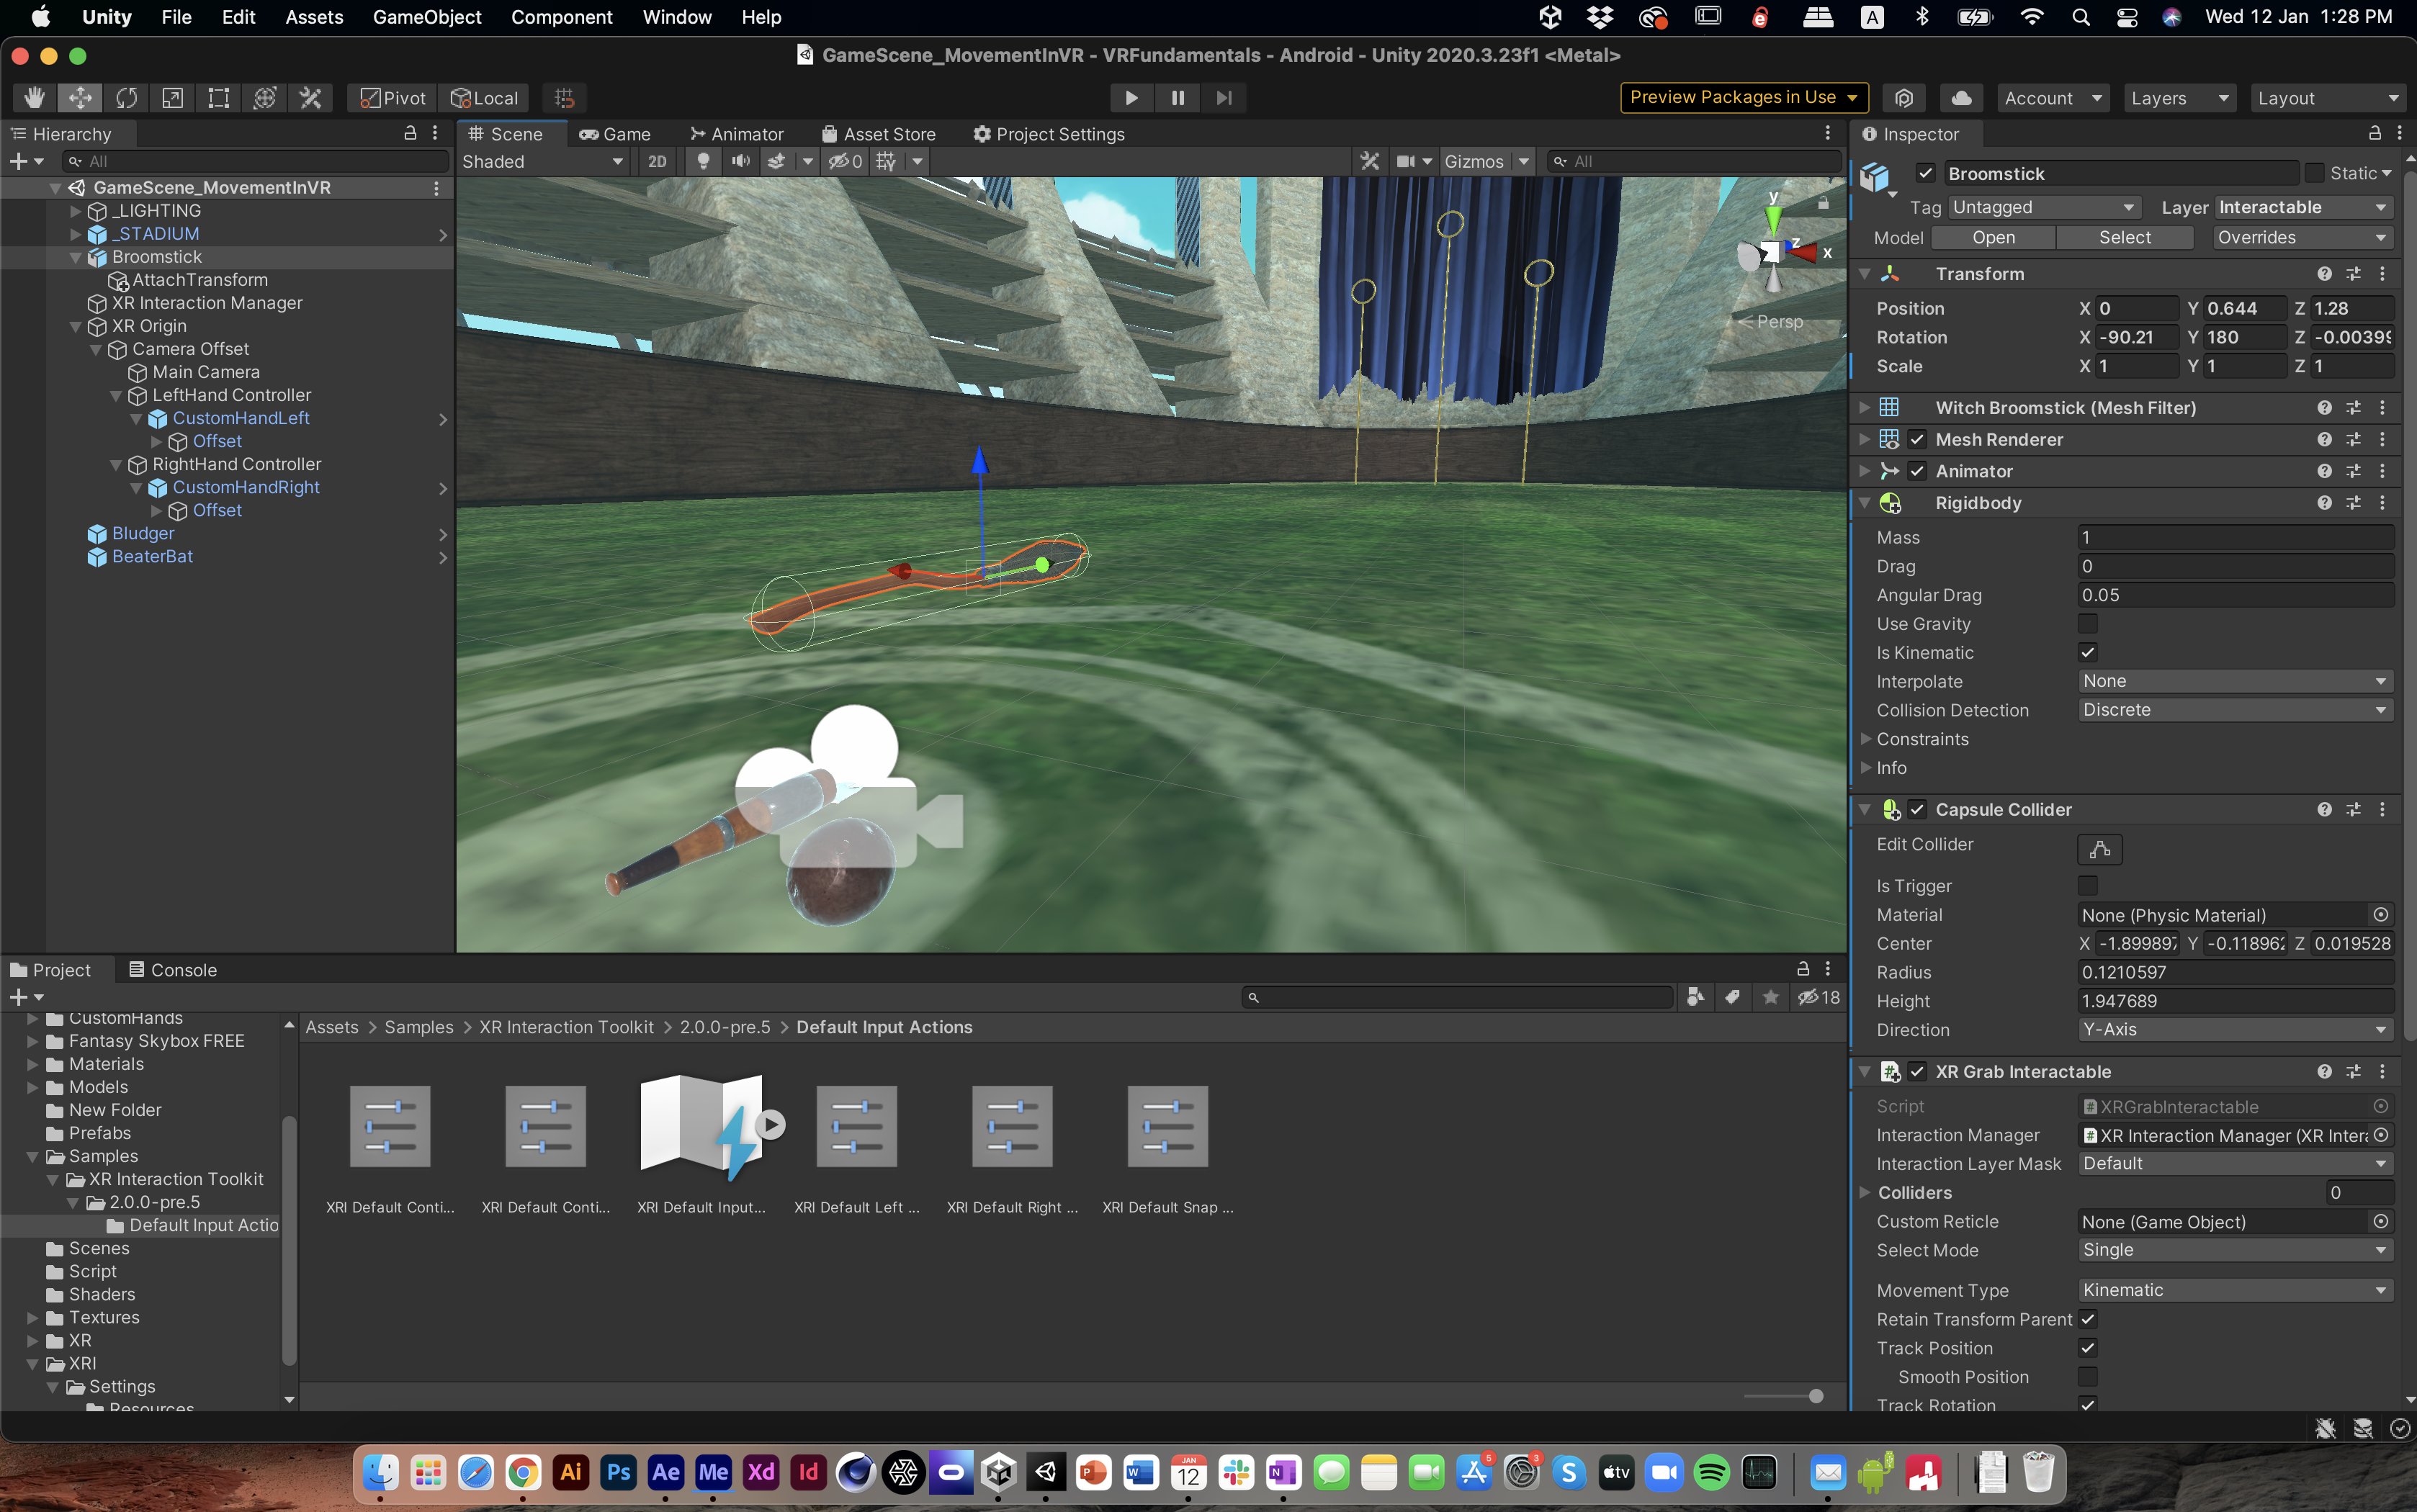Click favorites star icon in Project
Screen dimensions: 2417x1512
pos(1771,997)
